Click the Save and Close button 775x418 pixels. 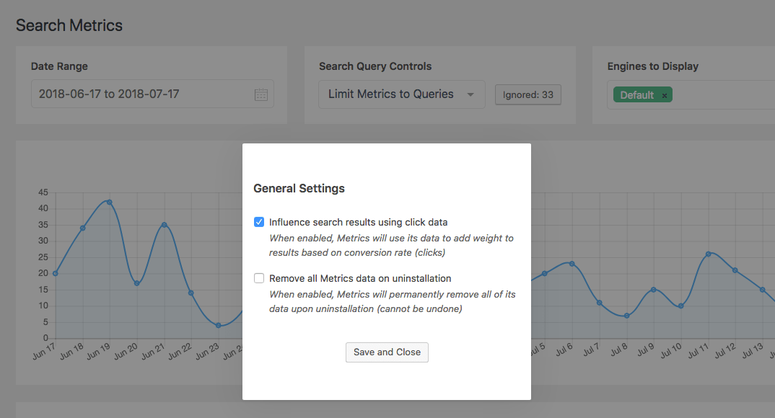387,352
